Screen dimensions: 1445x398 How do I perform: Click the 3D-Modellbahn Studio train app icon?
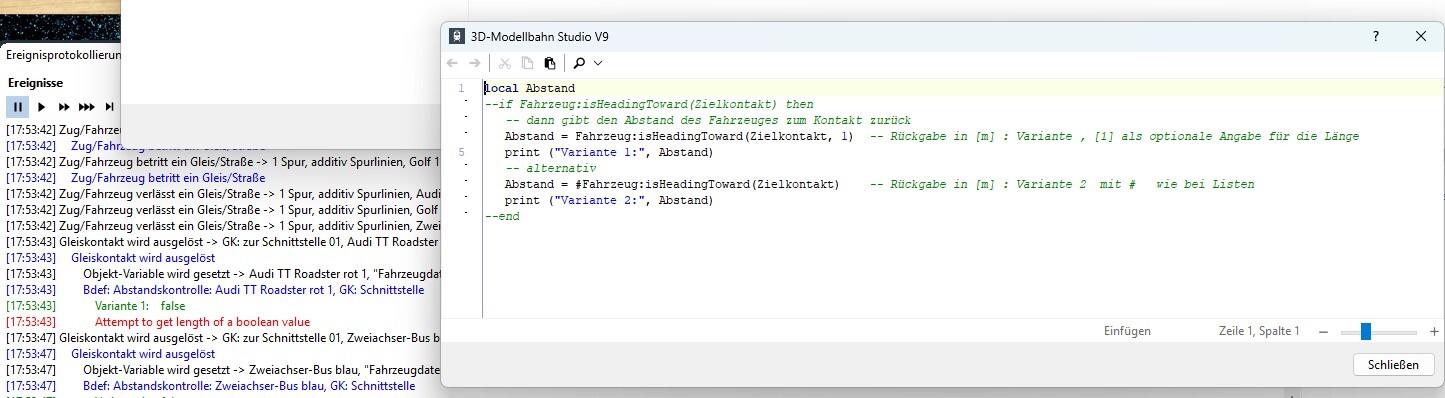point(456,36)
